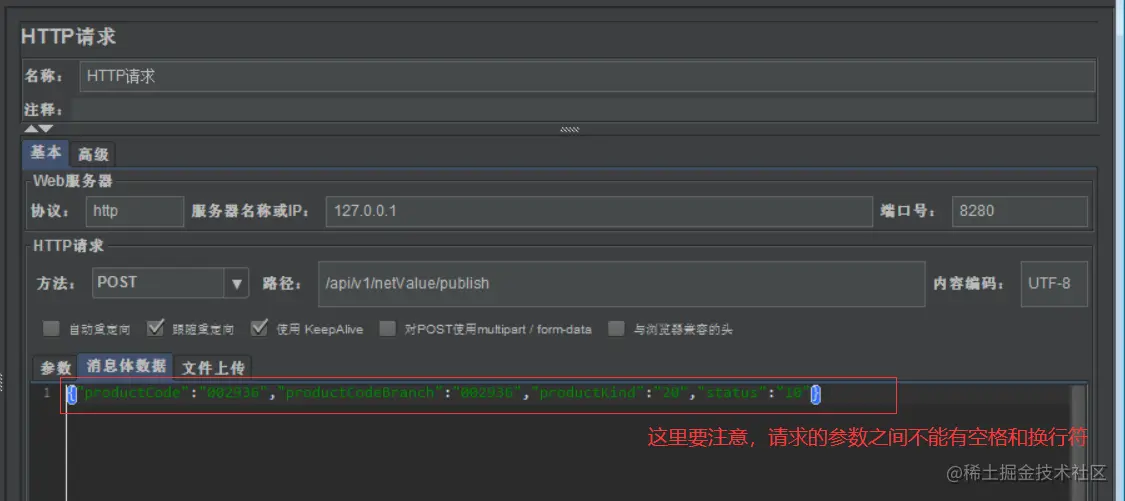Toggle the 使用 KeepAlive checkbox
This screenshot has height=501, width=1125.
coord(259,329)
